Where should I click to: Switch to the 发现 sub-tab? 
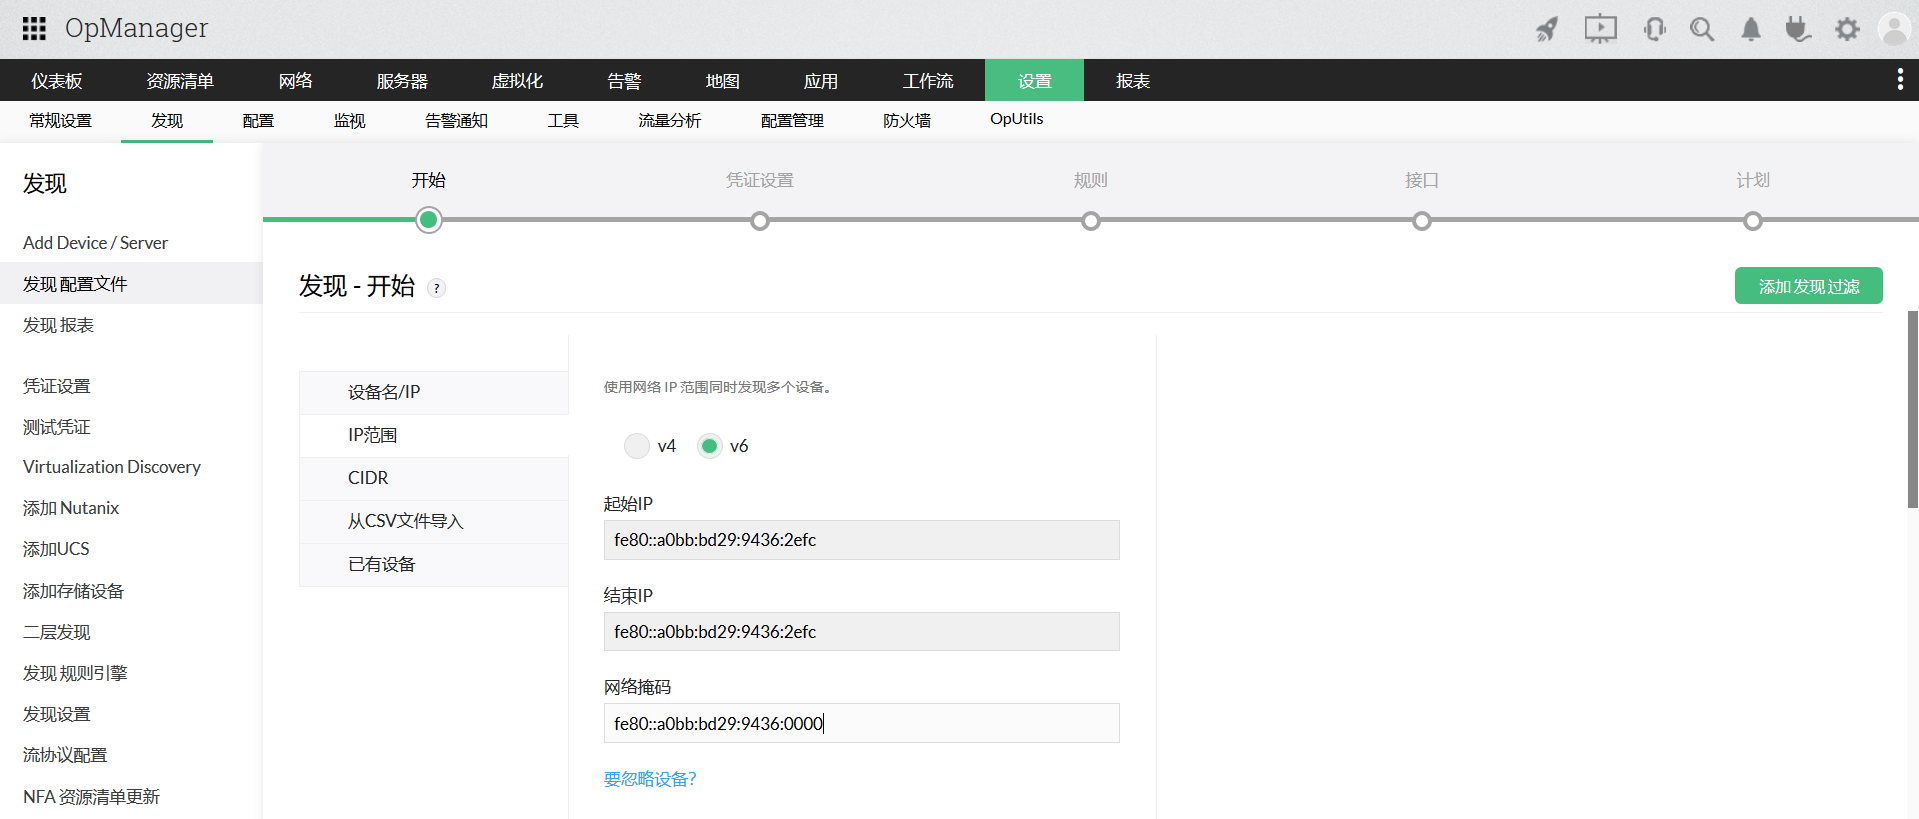click(x=167, y=121)
